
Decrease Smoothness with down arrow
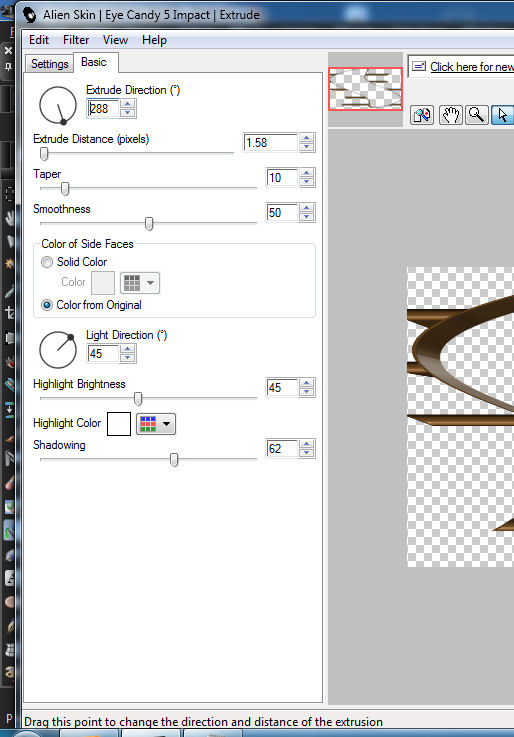307,217
